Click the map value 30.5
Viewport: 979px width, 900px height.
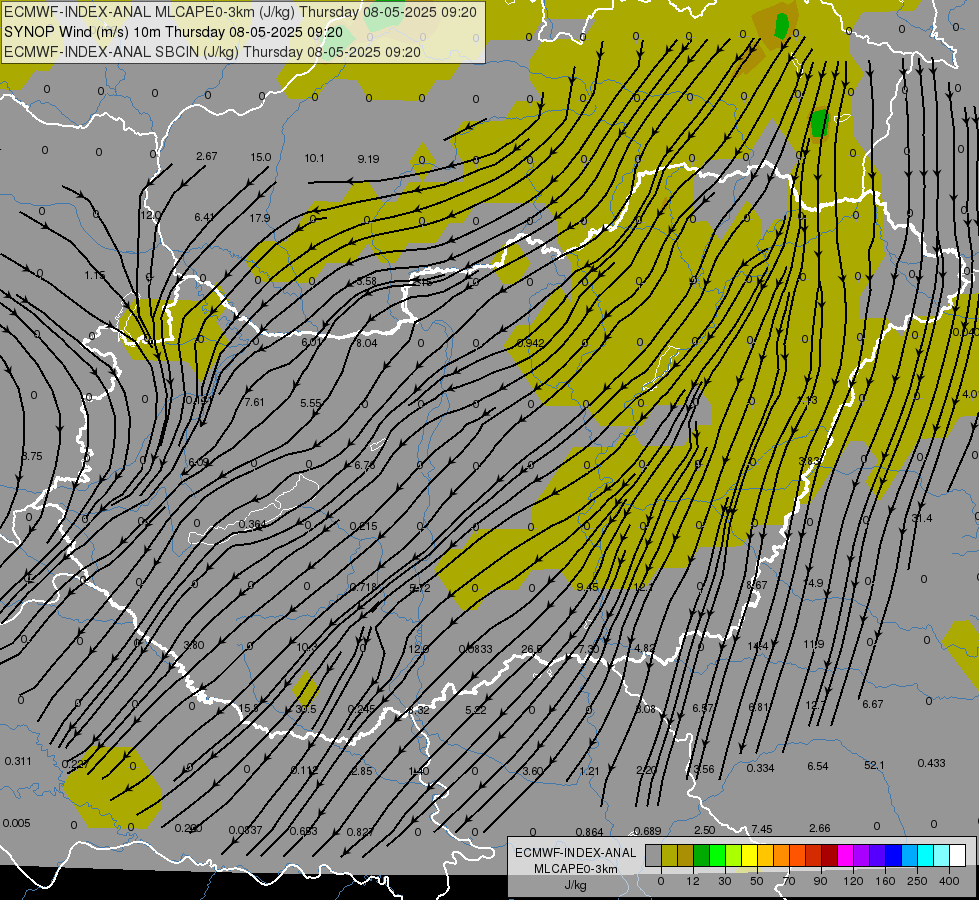[x=306, y=710]
